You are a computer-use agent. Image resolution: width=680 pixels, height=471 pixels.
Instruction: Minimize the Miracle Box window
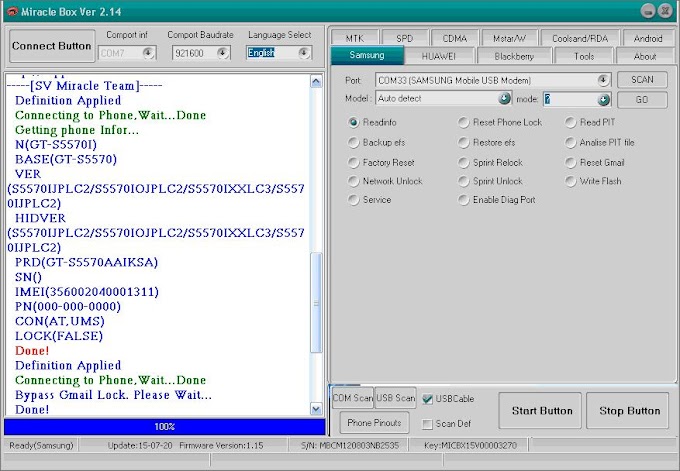pyautogui.click(x=648, y=11)
